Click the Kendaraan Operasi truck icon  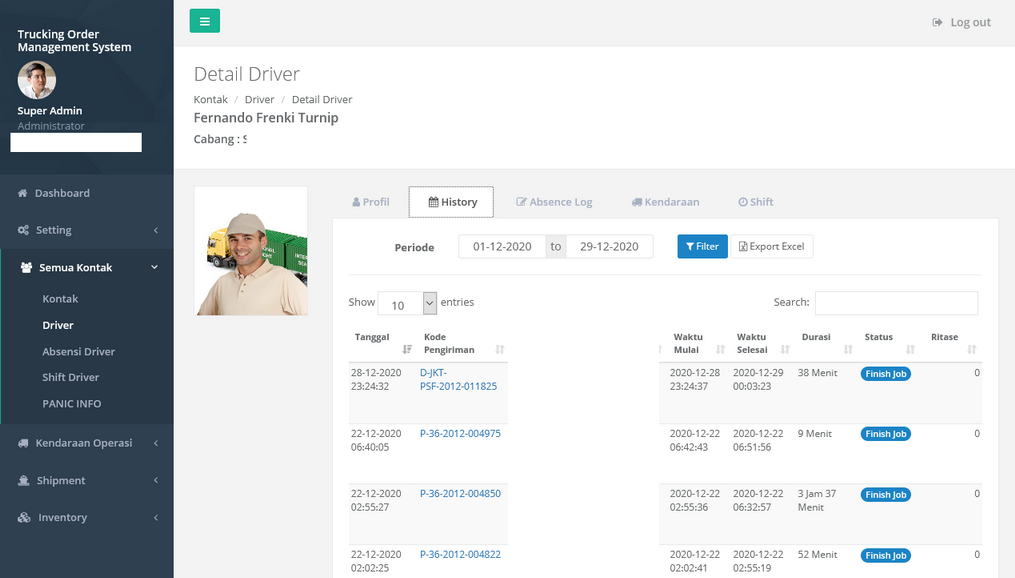pyautogui.click(x=23, y=443)
